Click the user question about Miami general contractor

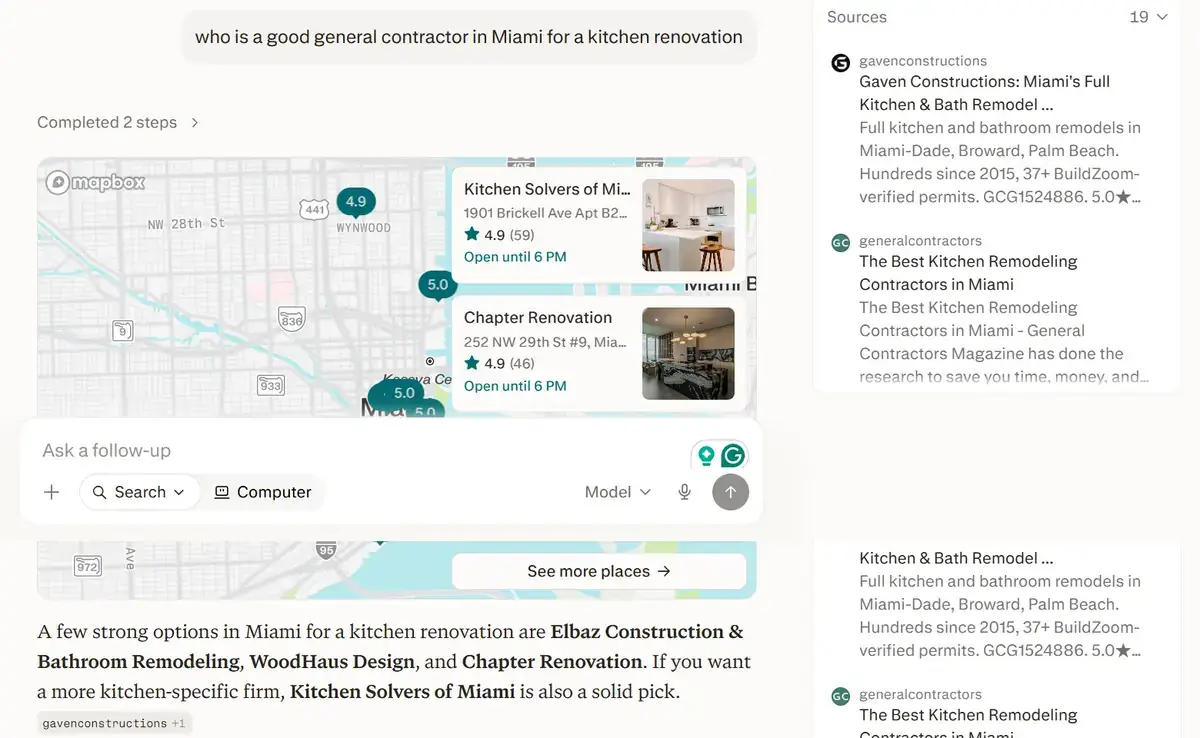click(x=469, y=37)
